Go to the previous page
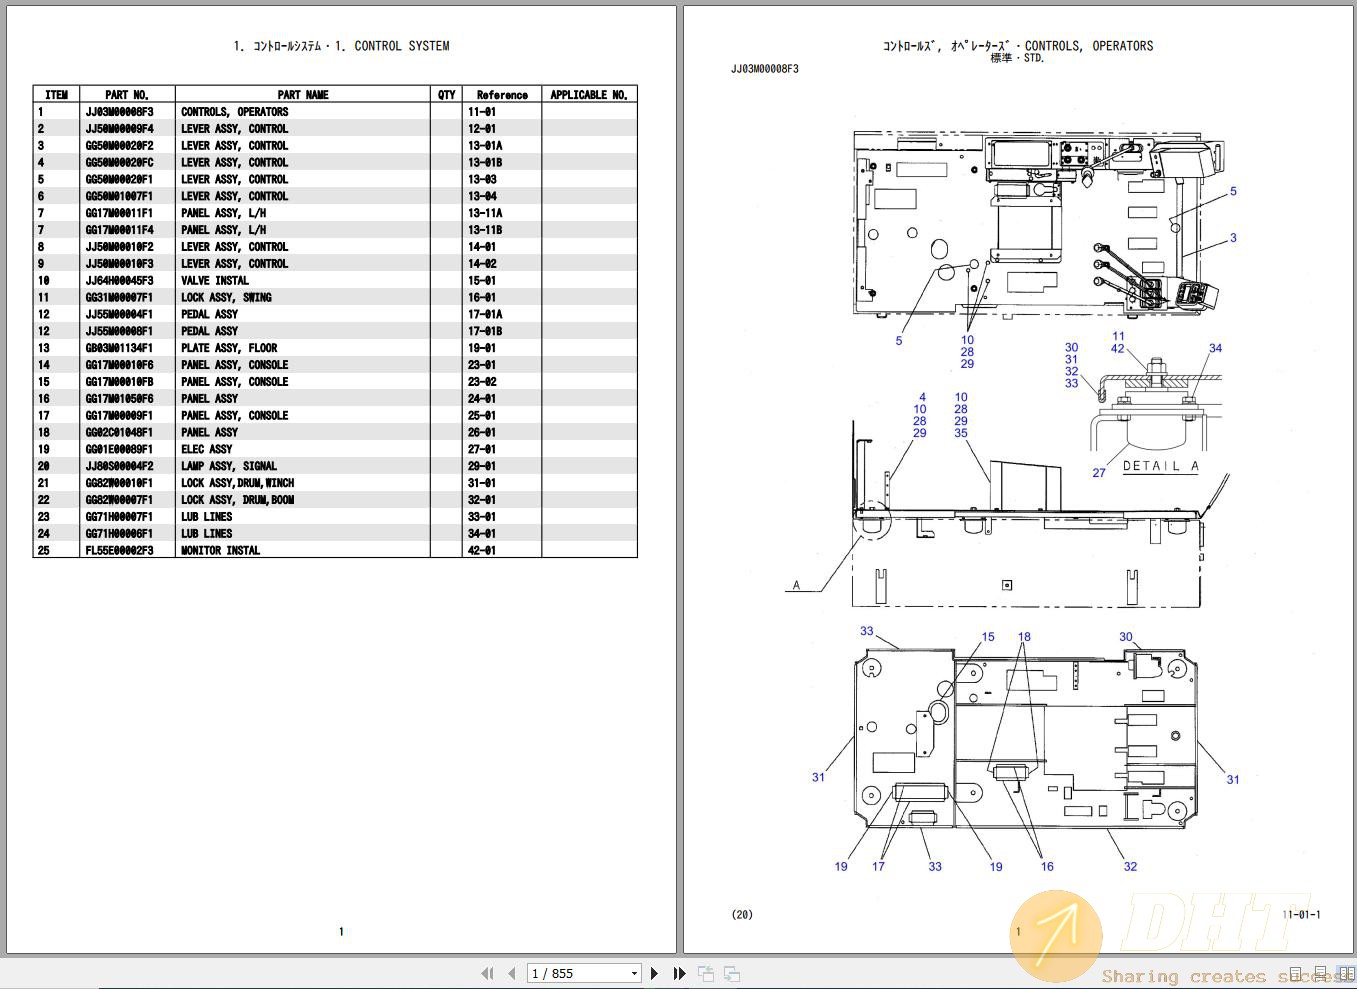 click(x=512, y=973)
